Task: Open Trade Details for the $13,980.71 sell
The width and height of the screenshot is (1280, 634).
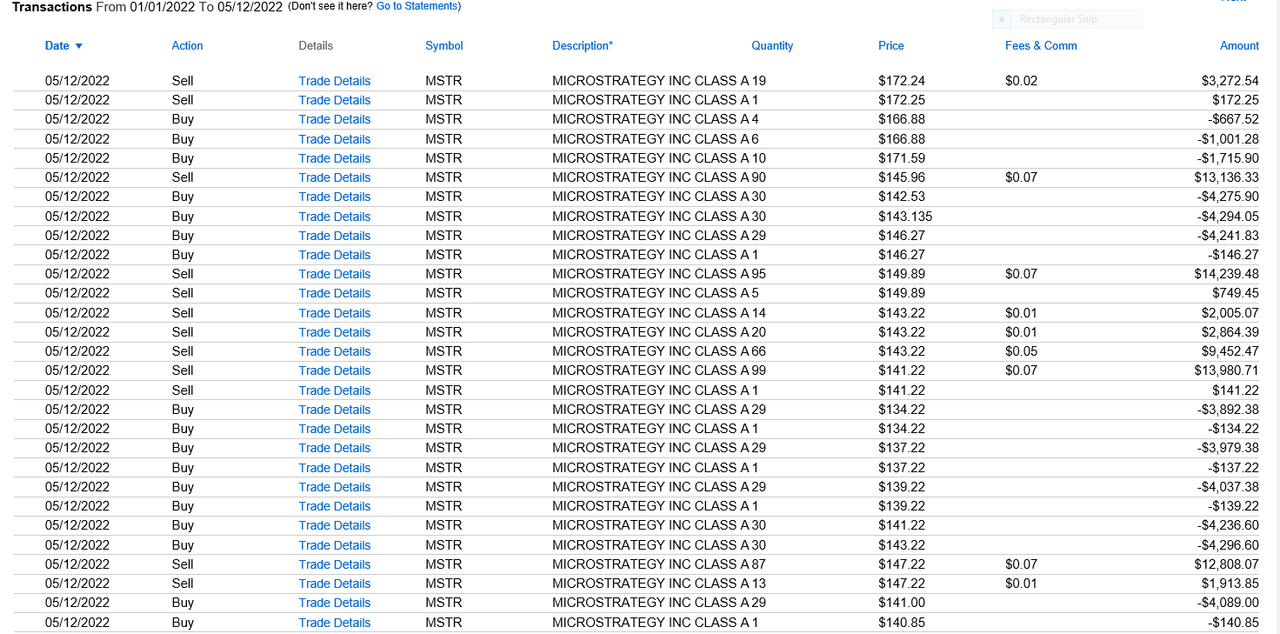Action: pyautogui.click(x=334, y=371)
